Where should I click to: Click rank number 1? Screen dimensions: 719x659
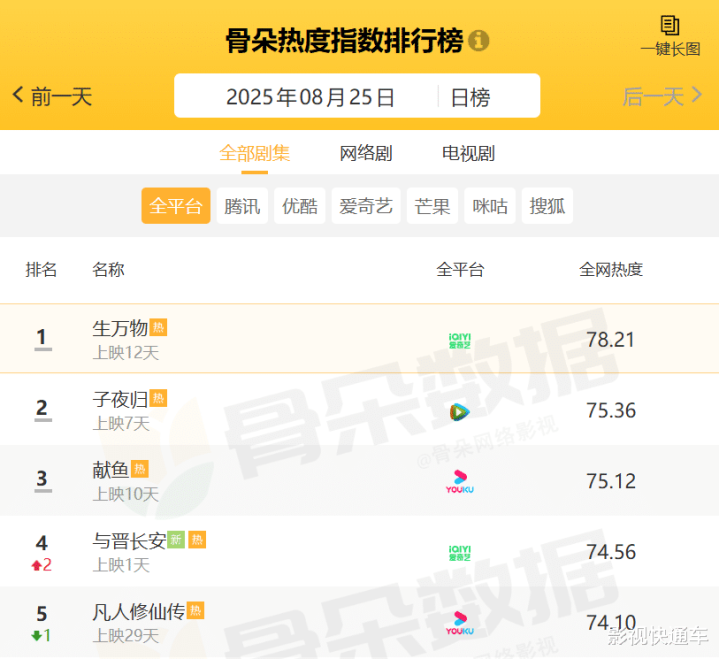coord(42,337)
